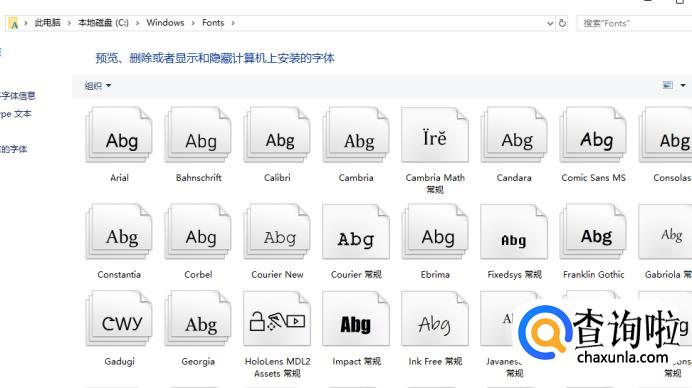The height and width of the screenshot is (388, 692).
Task: Select the Constantia font icon
Action: coord(119,232)
